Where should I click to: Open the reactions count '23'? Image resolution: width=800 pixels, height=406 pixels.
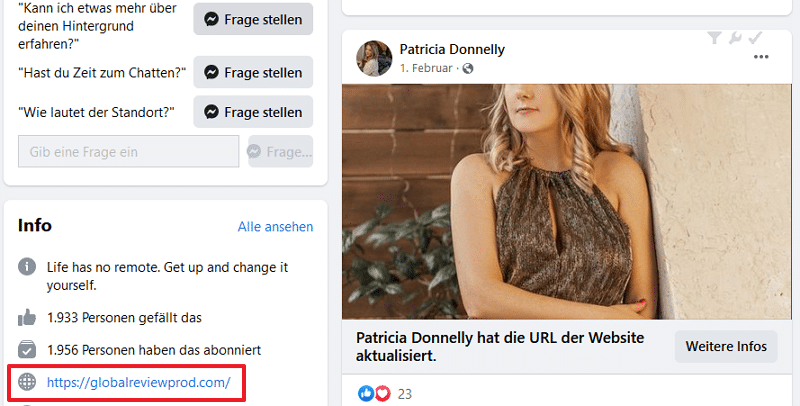coord(405,394)
